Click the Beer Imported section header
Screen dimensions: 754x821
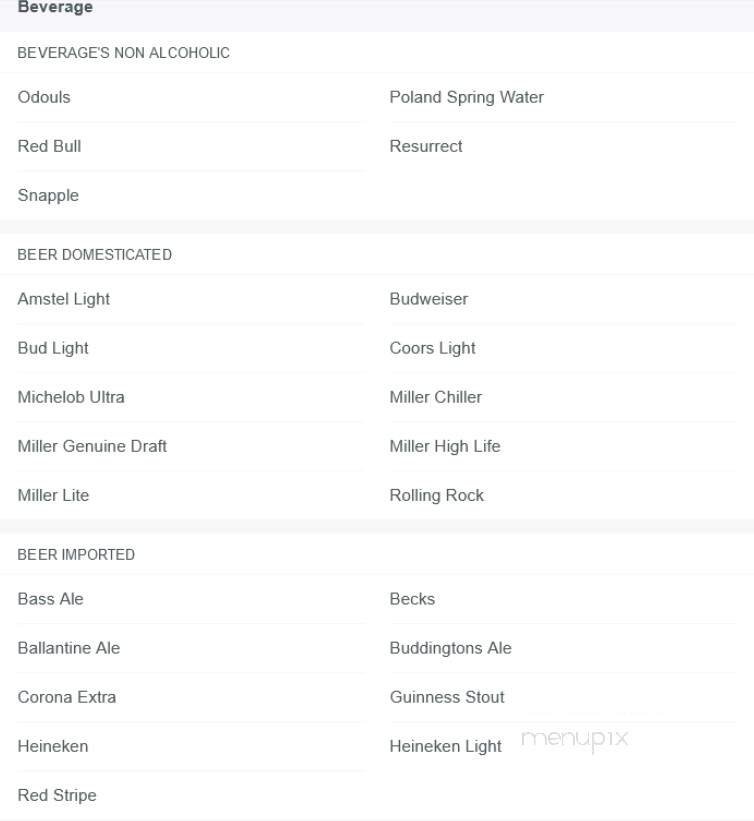tap(76, 555)
